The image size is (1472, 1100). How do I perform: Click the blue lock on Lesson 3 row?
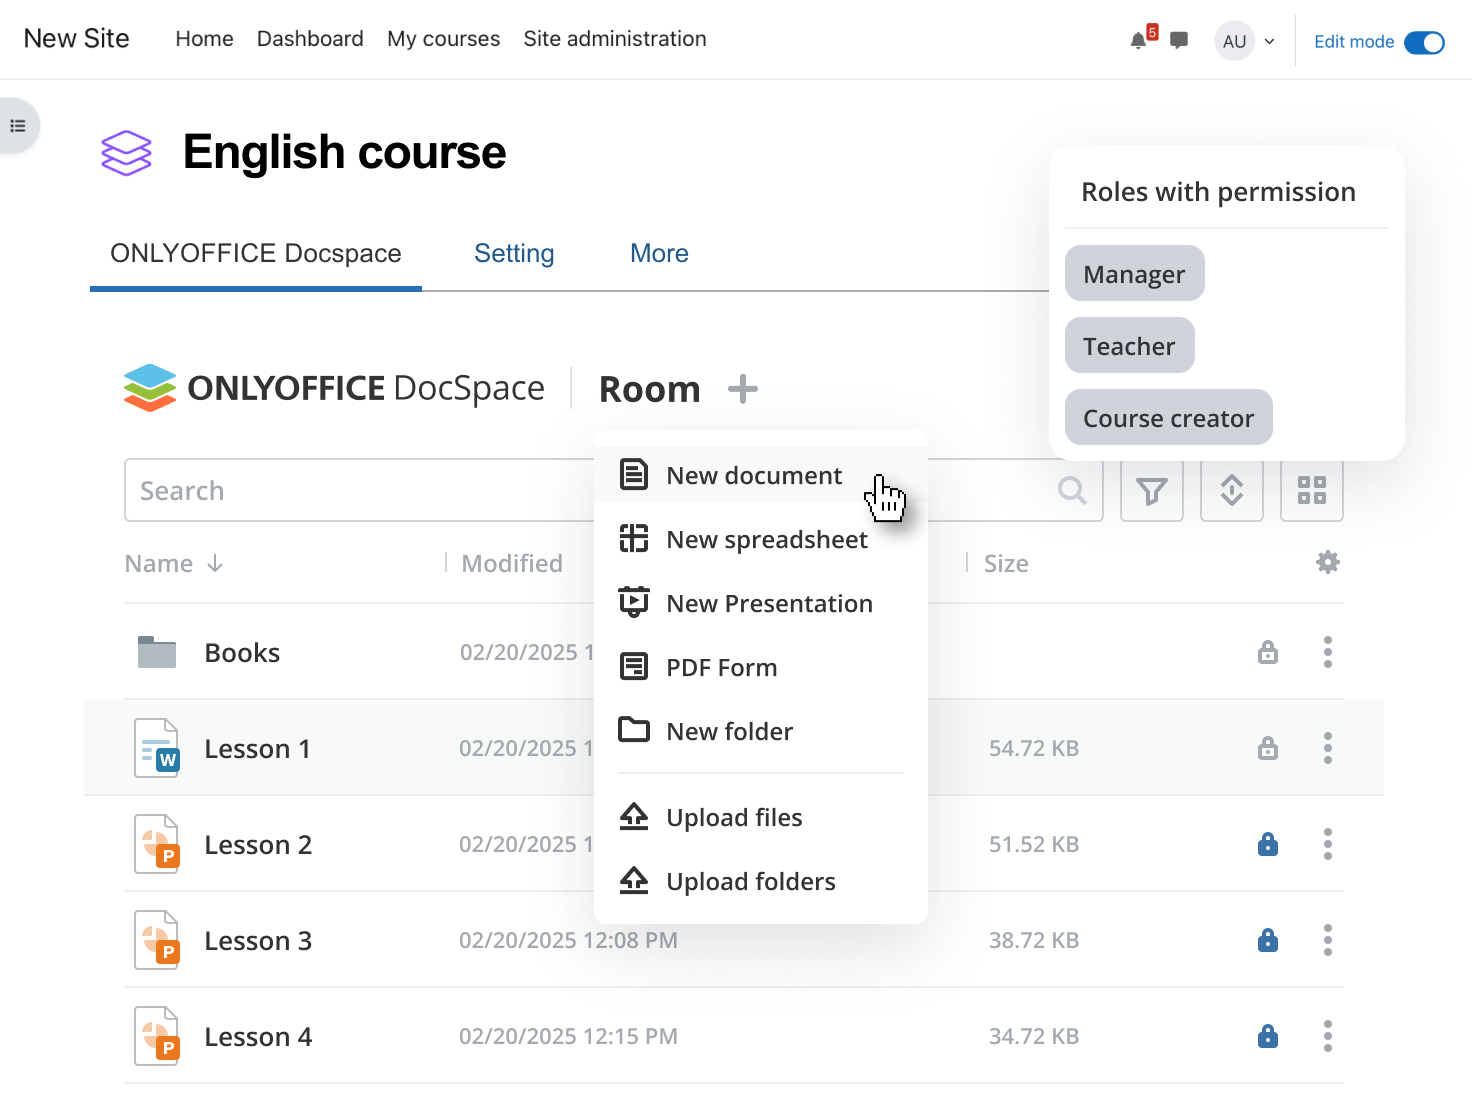pyautogui.click(x=1268, y=940)
